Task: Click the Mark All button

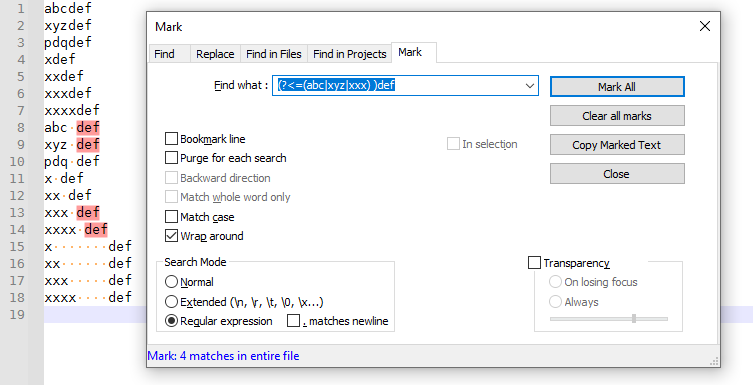Action: click(x=617, y=87)
